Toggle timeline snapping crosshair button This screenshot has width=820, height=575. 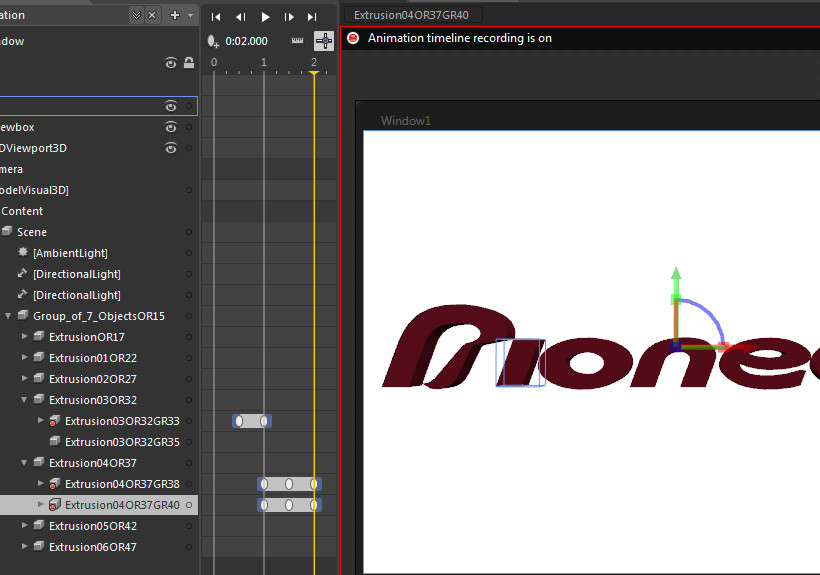click(324, 41)
